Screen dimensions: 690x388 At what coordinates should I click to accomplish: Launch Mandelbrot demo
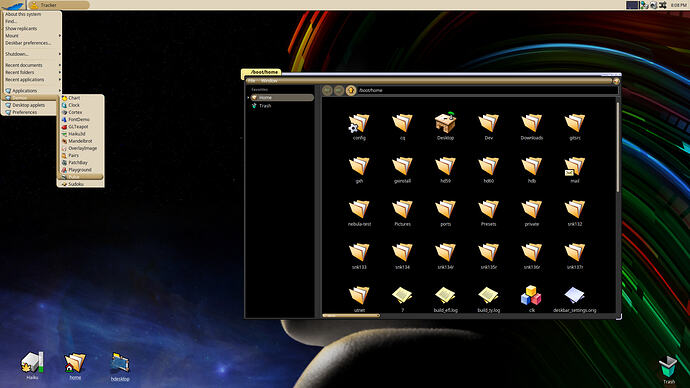pyautogui.click(x=81, y=141)
